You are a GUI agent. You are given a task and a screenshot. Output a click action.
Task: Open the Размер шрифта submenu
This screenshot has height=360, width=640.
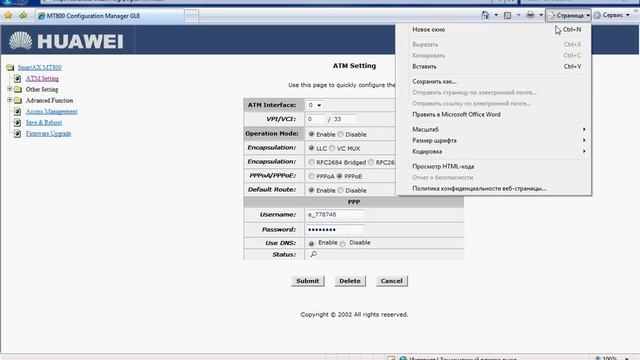pos(494,140)
